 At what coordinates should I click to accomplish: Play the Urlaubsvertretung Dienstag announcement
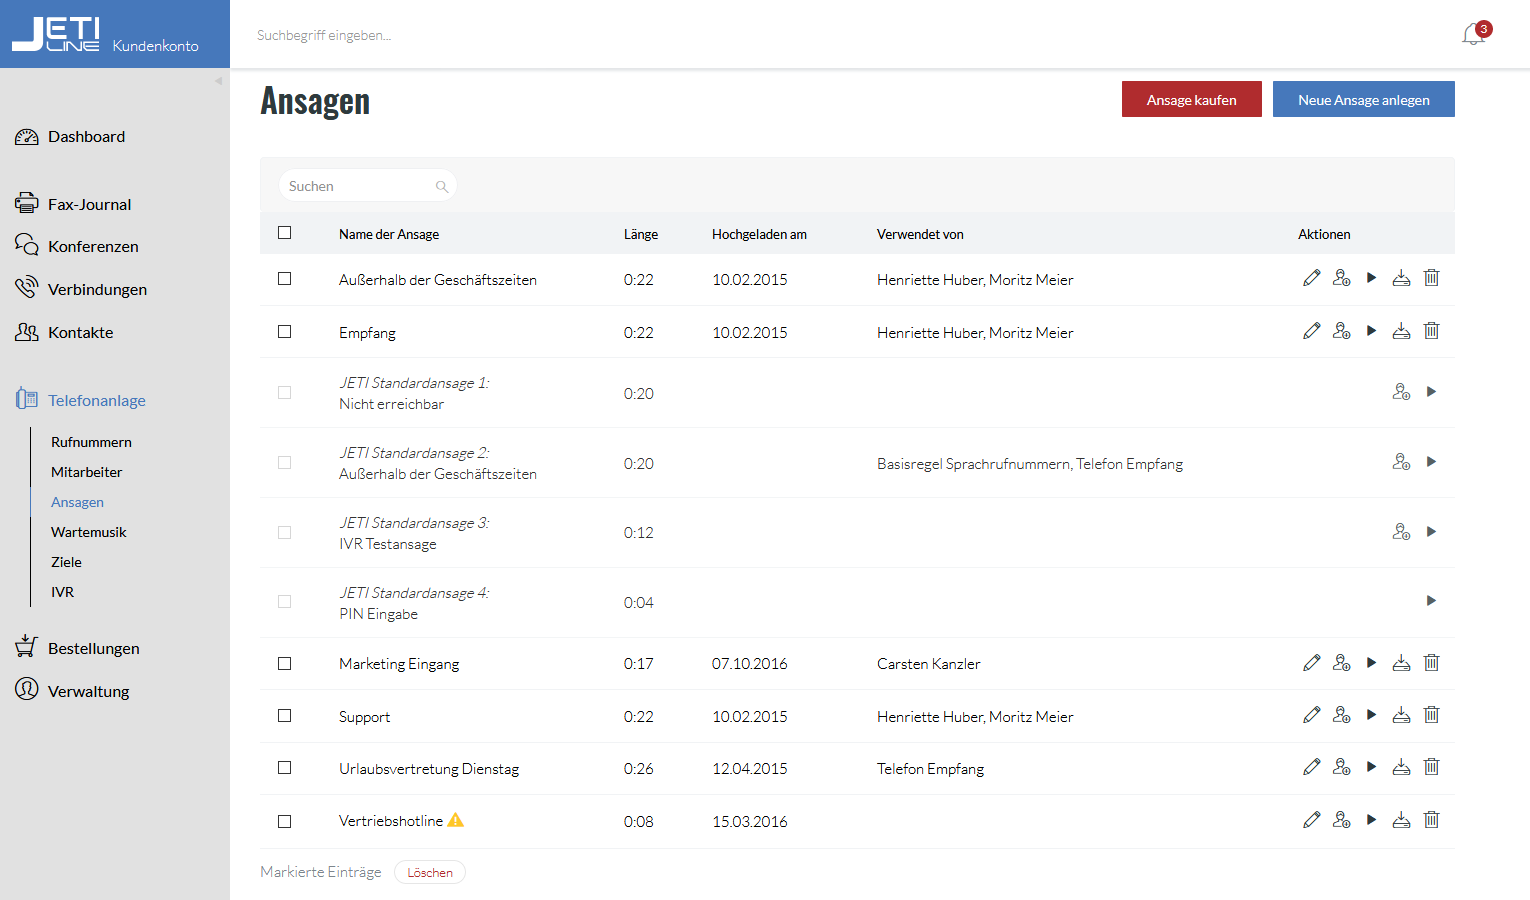[1372, 767]
